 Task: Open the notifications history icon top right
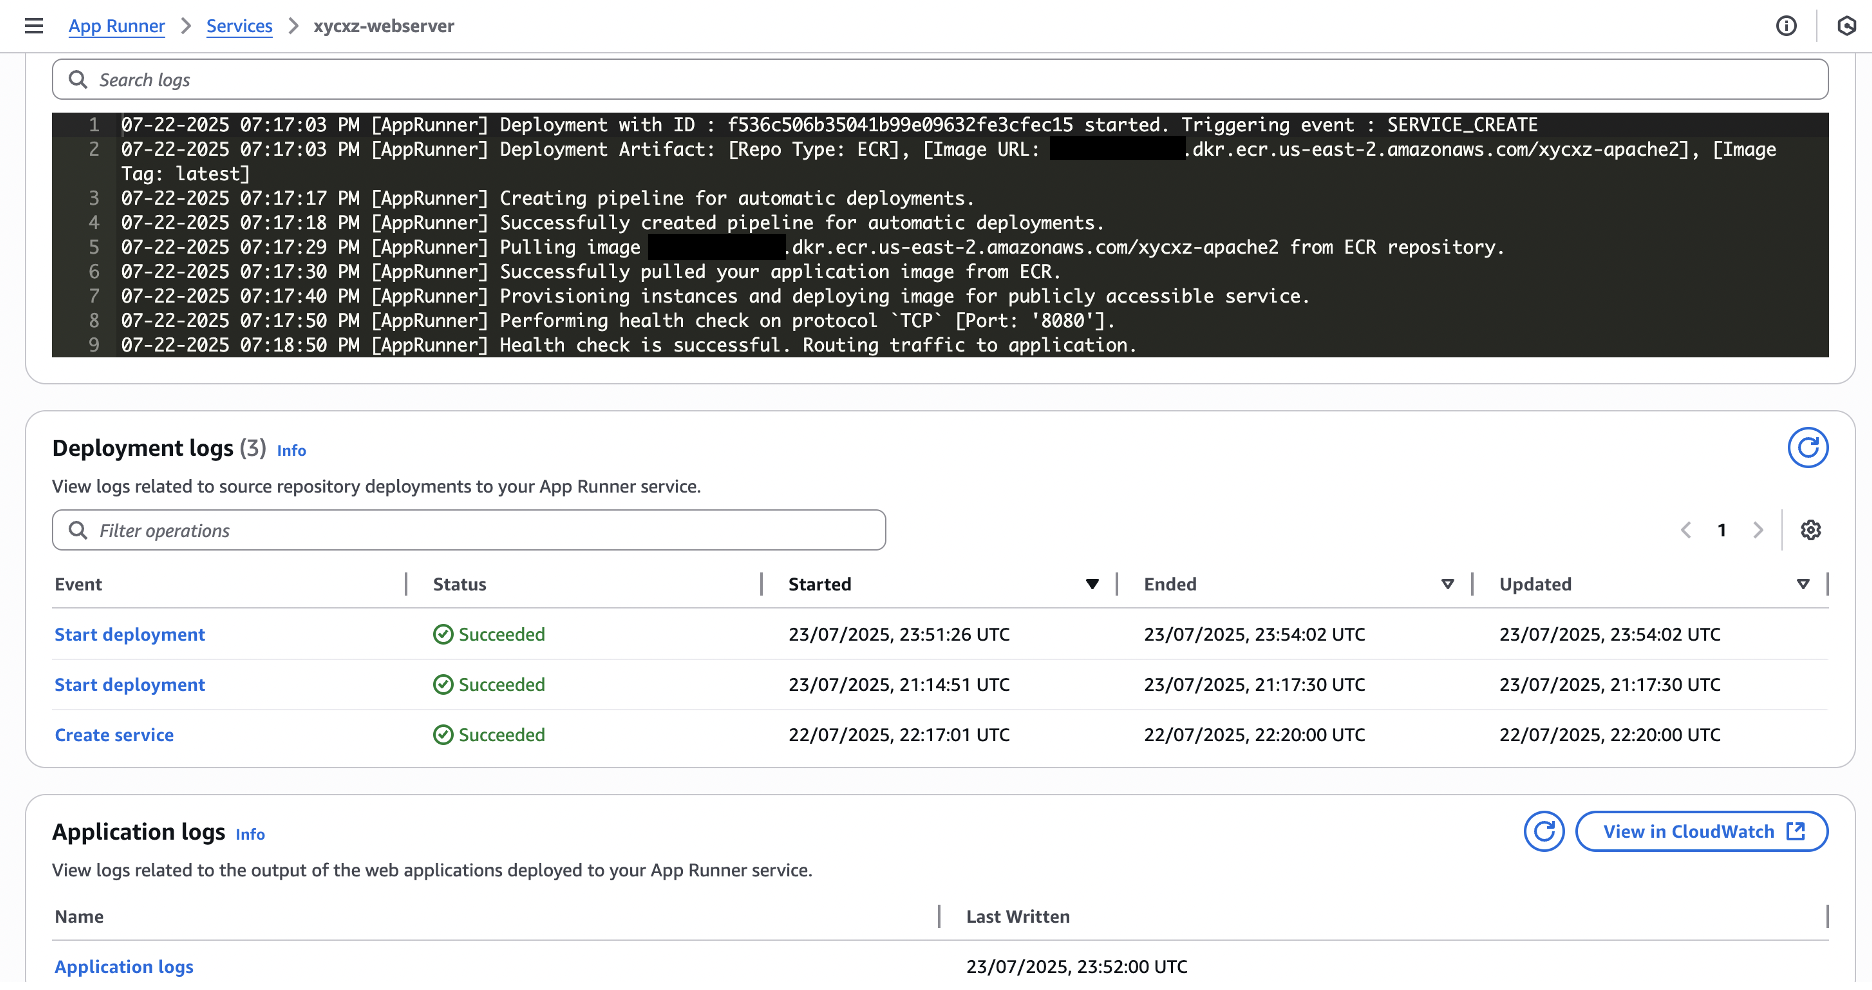1846,26
